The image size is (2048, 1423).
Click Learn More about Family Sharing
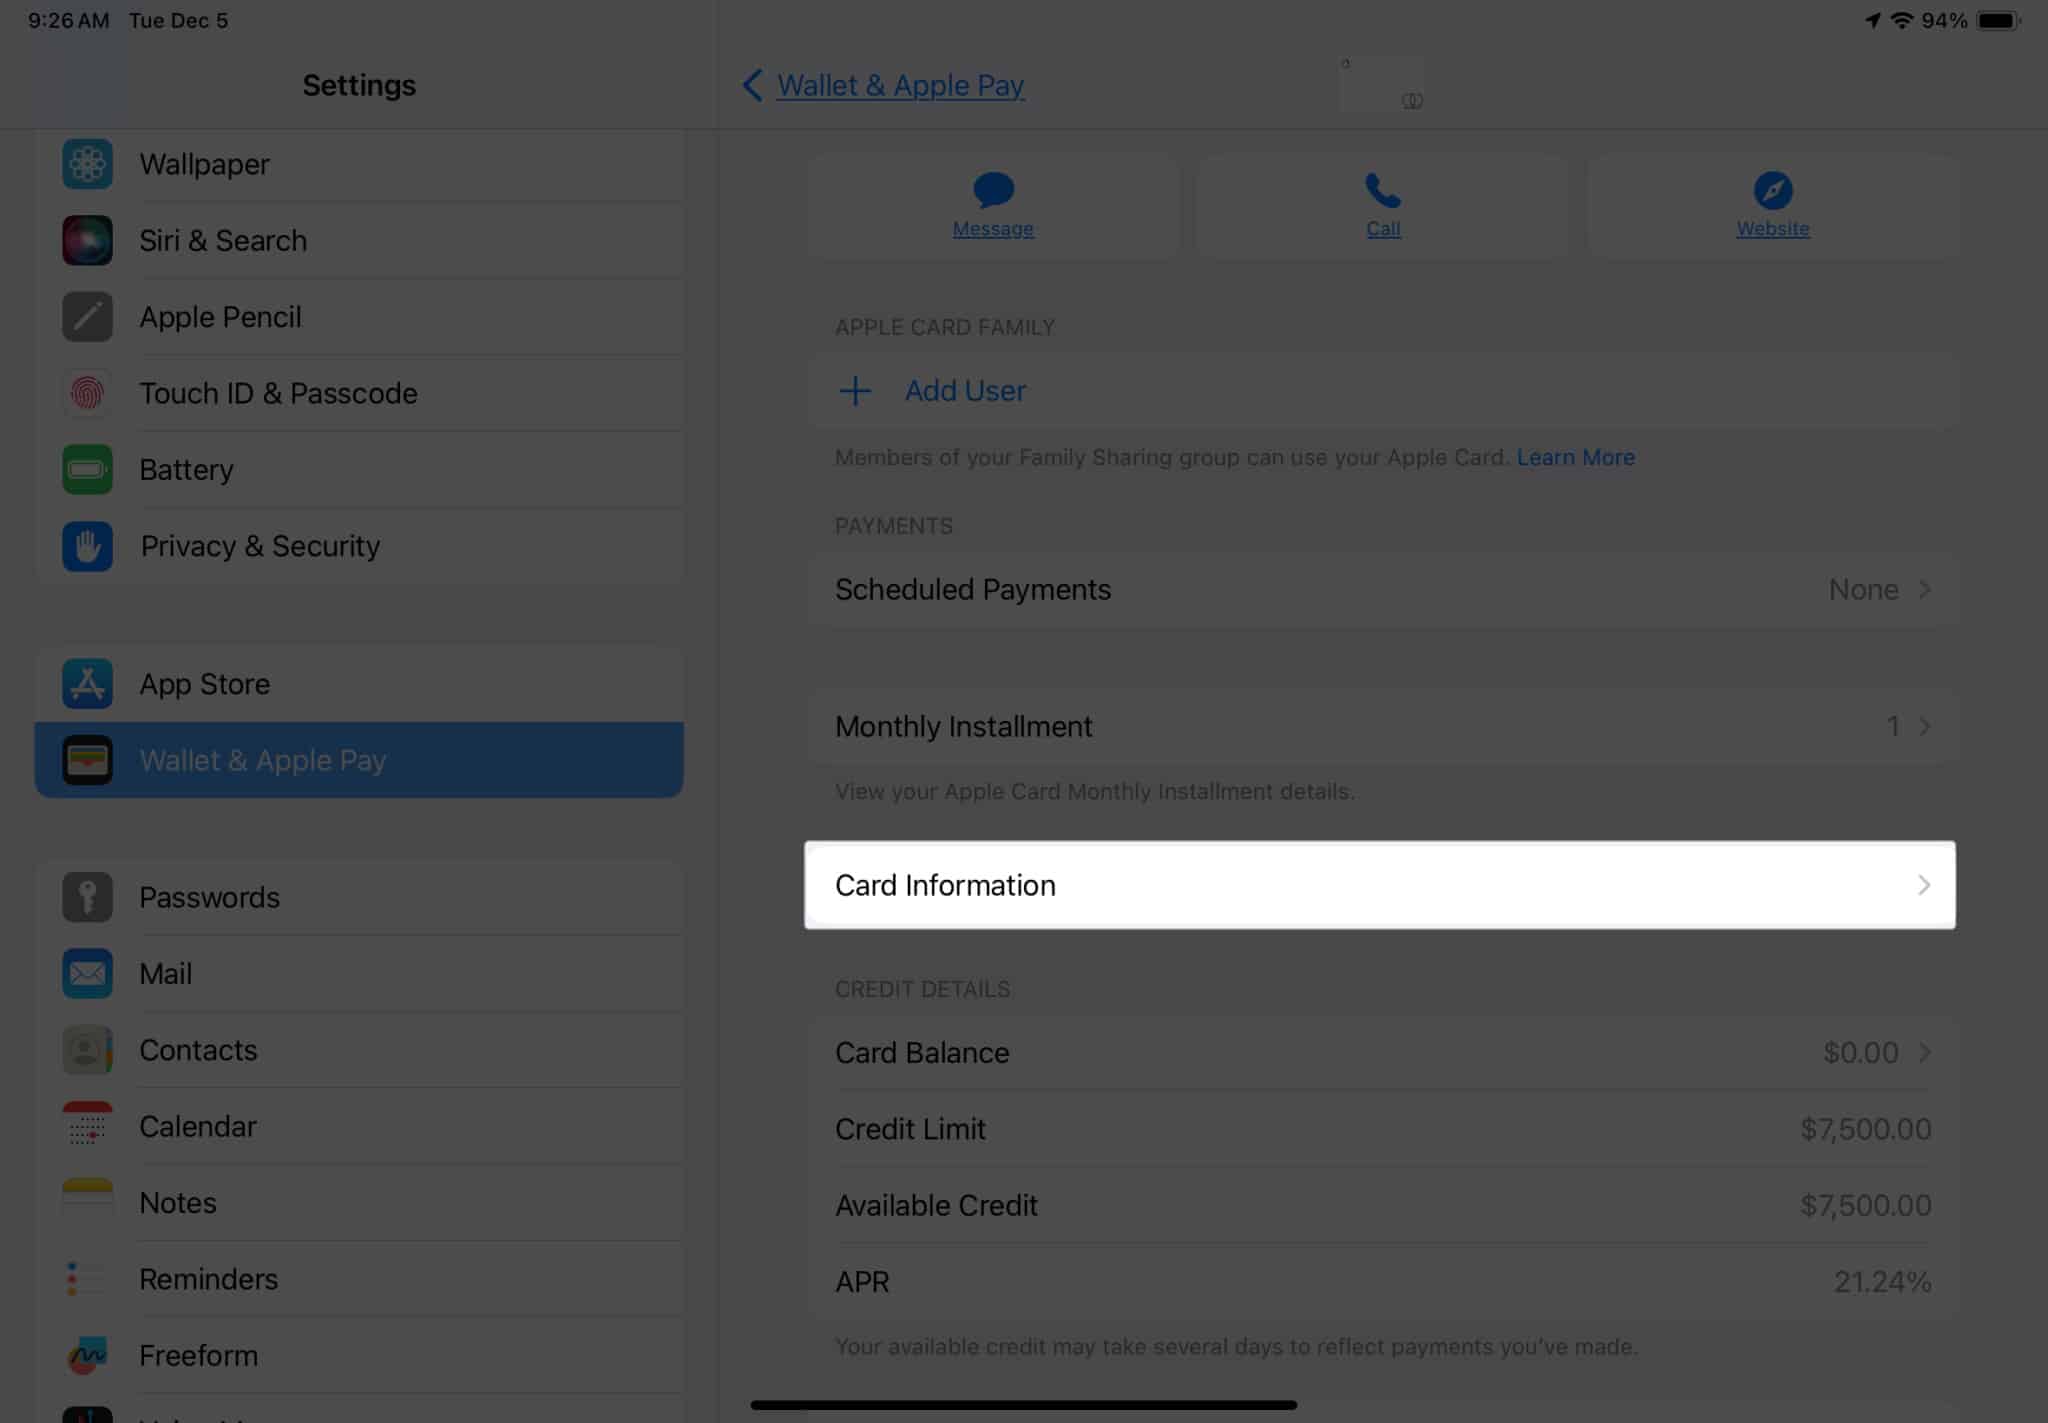(1576, 458)
